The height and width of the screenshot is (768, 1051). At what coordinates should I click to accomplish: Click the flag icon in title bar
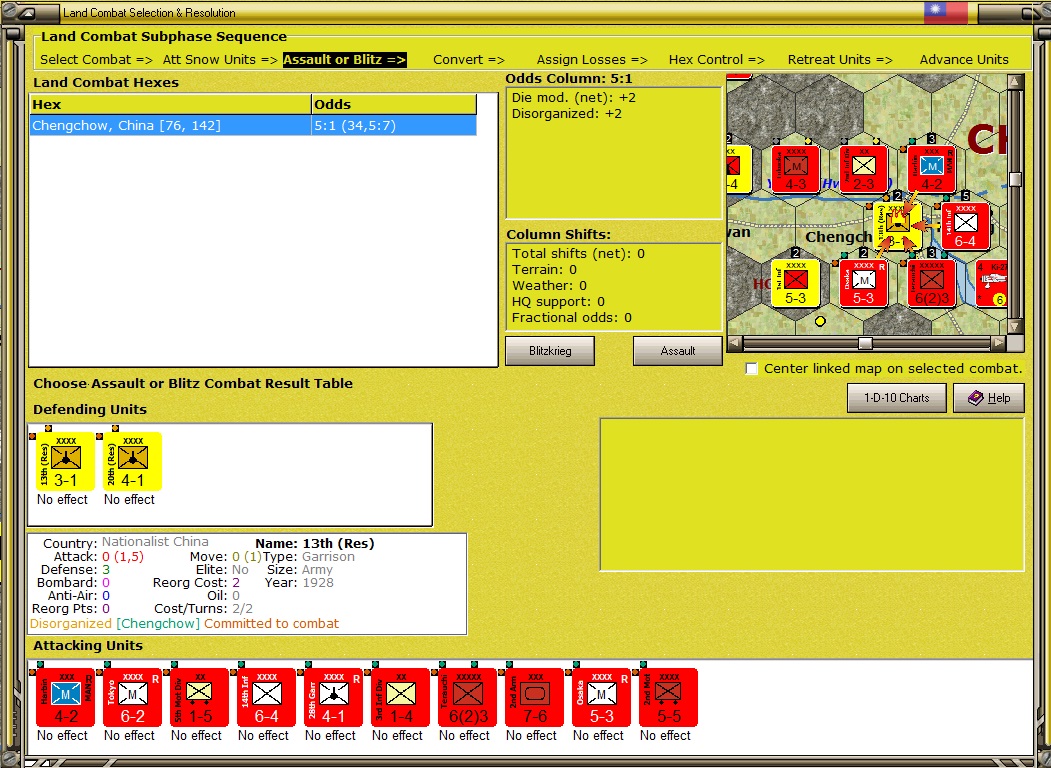[x=946, y=11]
